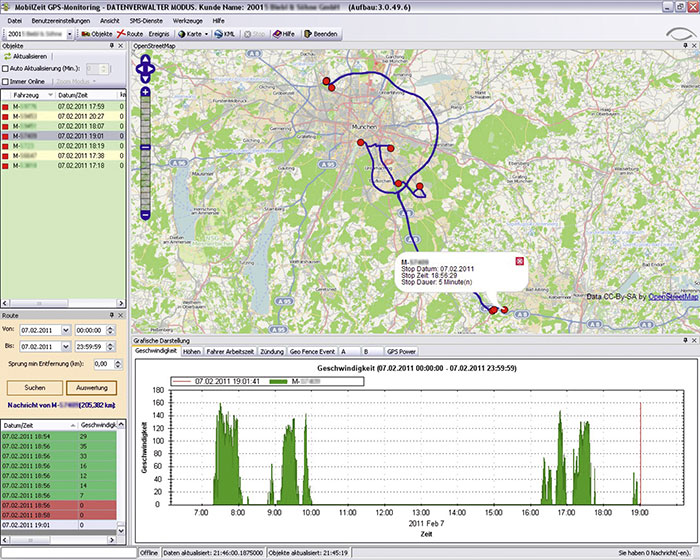Expand the Karte dropdown arrow
700x560 pixels.
pos(206,34)
